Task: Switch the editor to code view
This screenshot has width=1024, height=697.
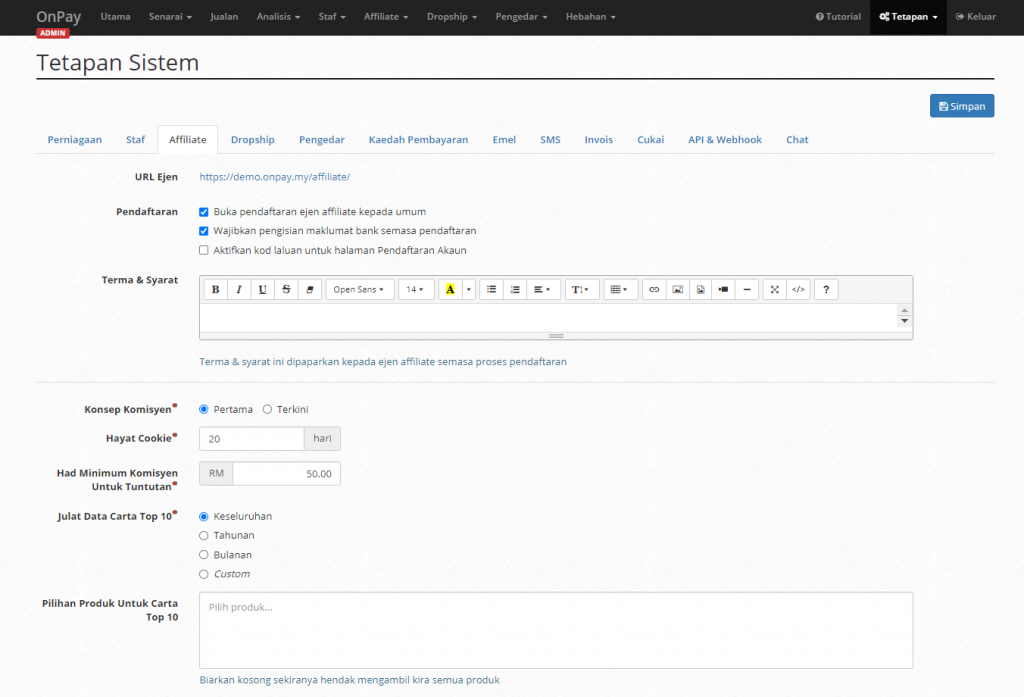Action: tap(798, 289)
